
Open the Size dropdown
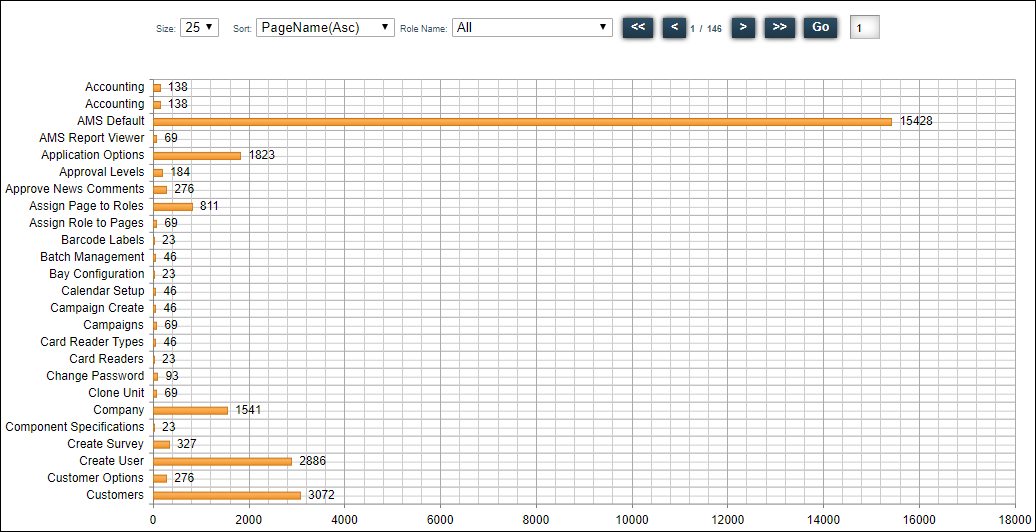tap(199, 28)
